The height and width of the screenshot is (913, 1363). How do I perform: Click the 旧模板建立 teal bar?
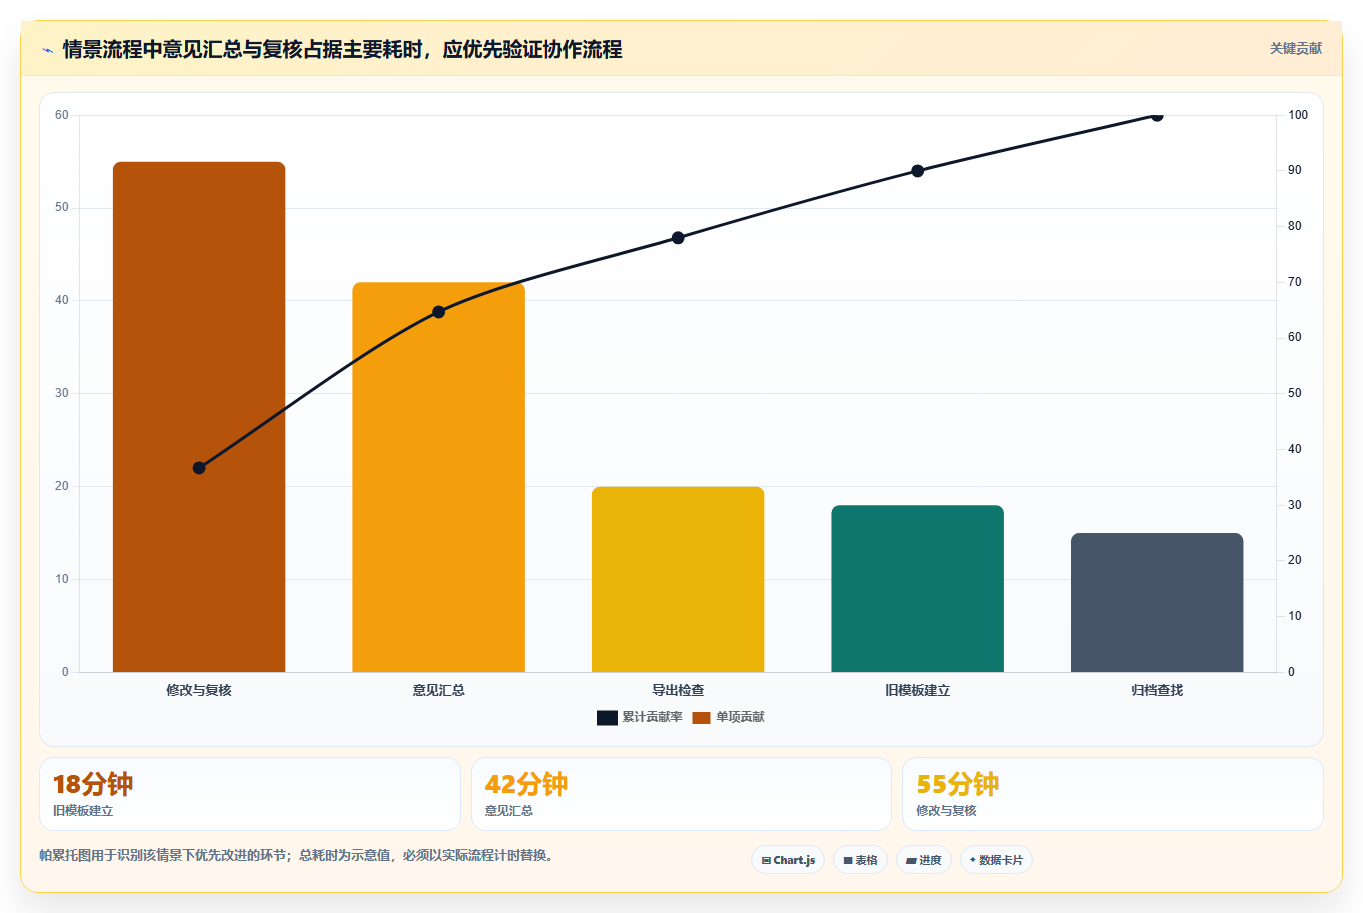tap(917, 589)
